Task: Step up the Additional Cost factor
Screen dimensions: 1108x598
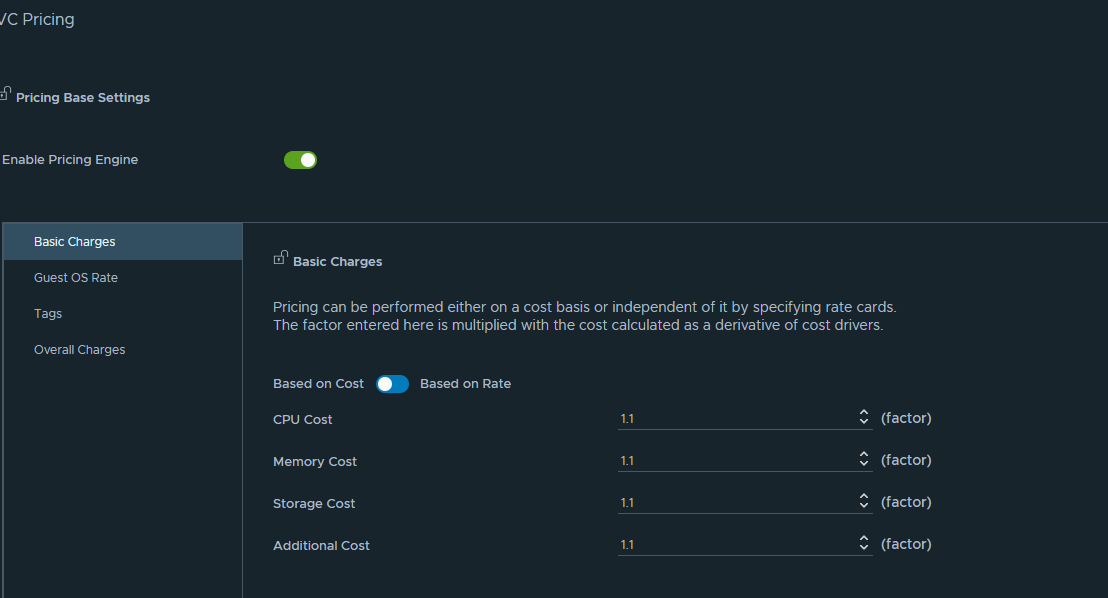Action: pyautogui.click(x=864, y=539)
